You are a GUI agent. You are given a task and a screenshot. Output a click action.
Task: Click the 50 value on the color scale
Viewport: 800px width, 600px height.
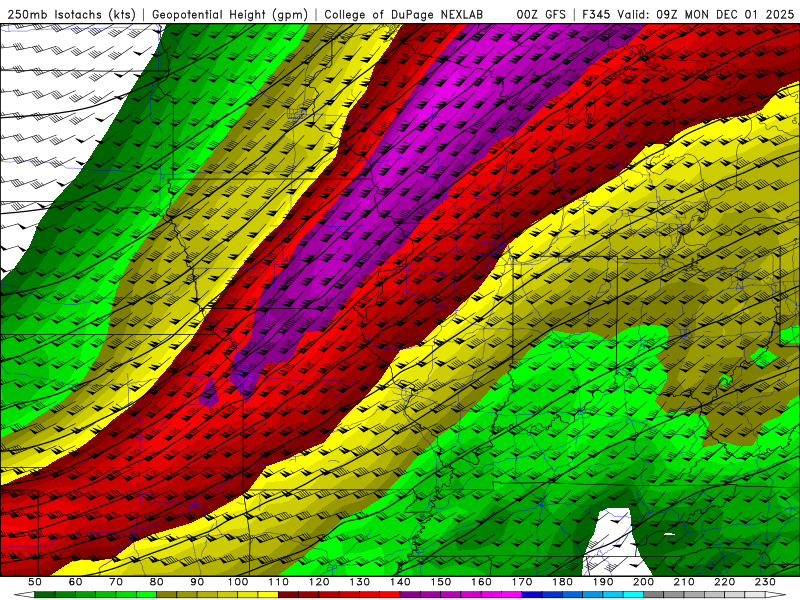coord(34,582)
